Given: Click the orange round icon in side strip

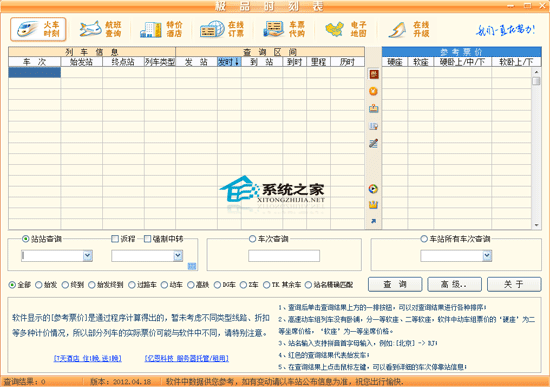Looking at the screenshot, I should pos(374,91).
